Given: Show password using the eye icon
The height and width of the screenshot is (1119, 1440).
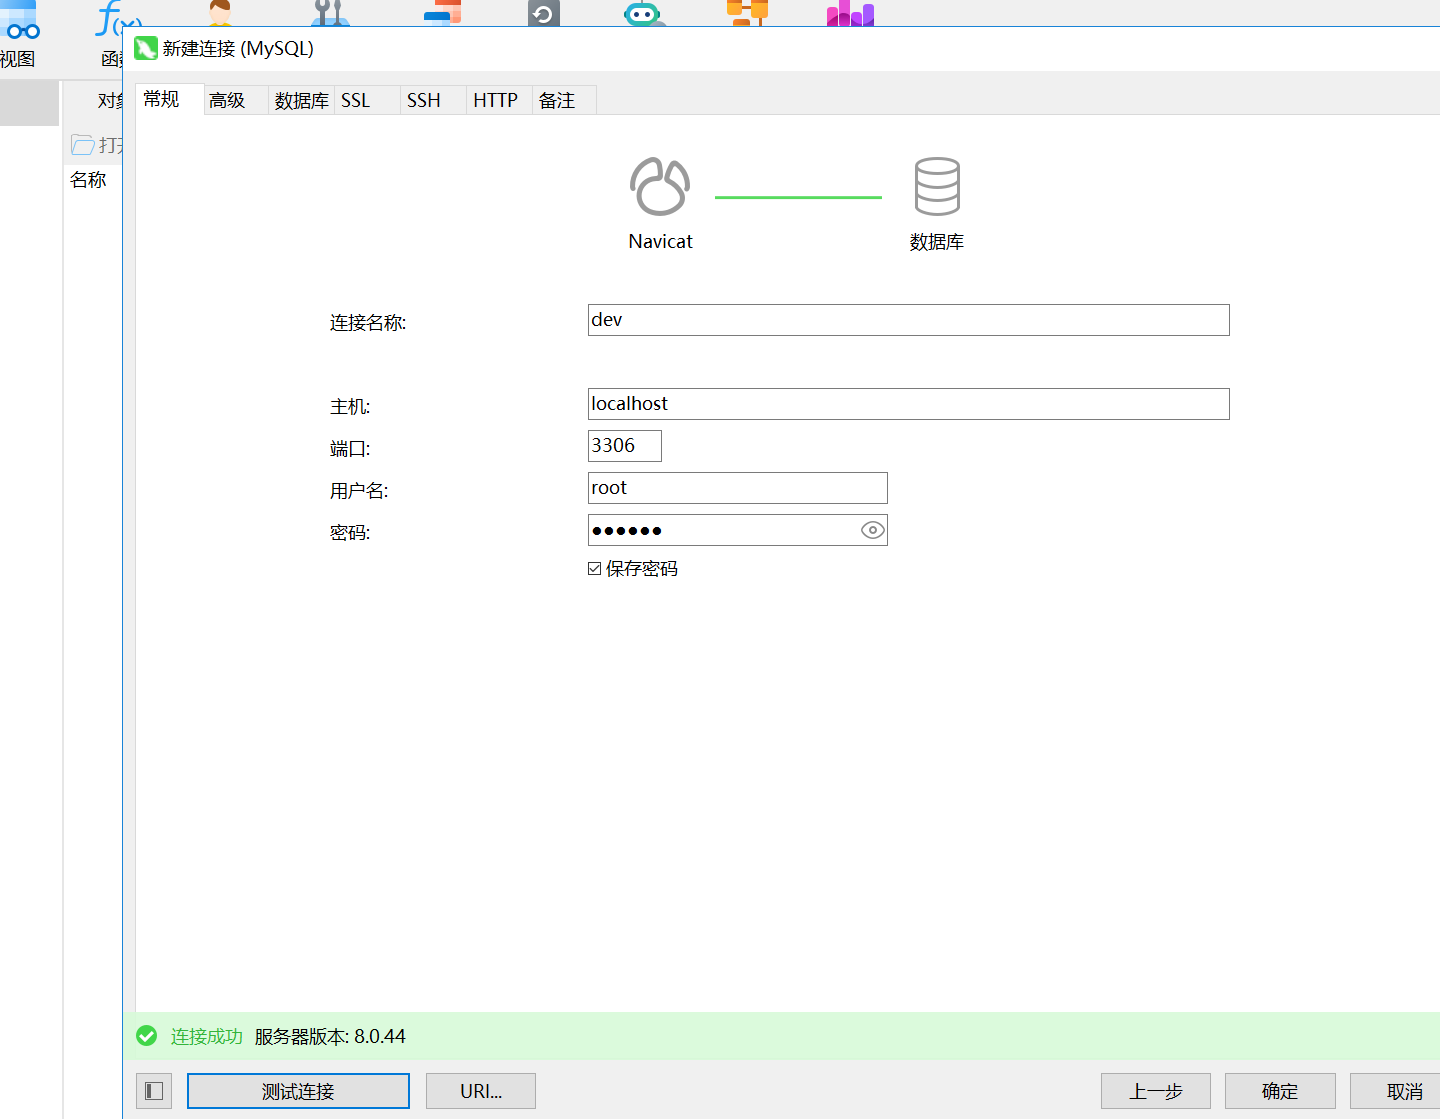Looking at the screenshot, I should [873, 530].
